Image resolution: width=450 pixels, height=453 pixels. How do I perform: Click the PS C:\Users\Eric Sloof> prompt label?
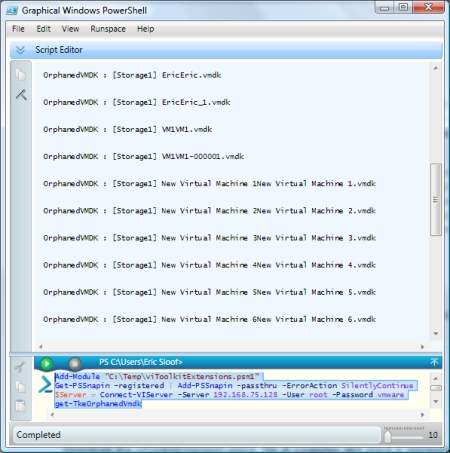tap(141, 362)
